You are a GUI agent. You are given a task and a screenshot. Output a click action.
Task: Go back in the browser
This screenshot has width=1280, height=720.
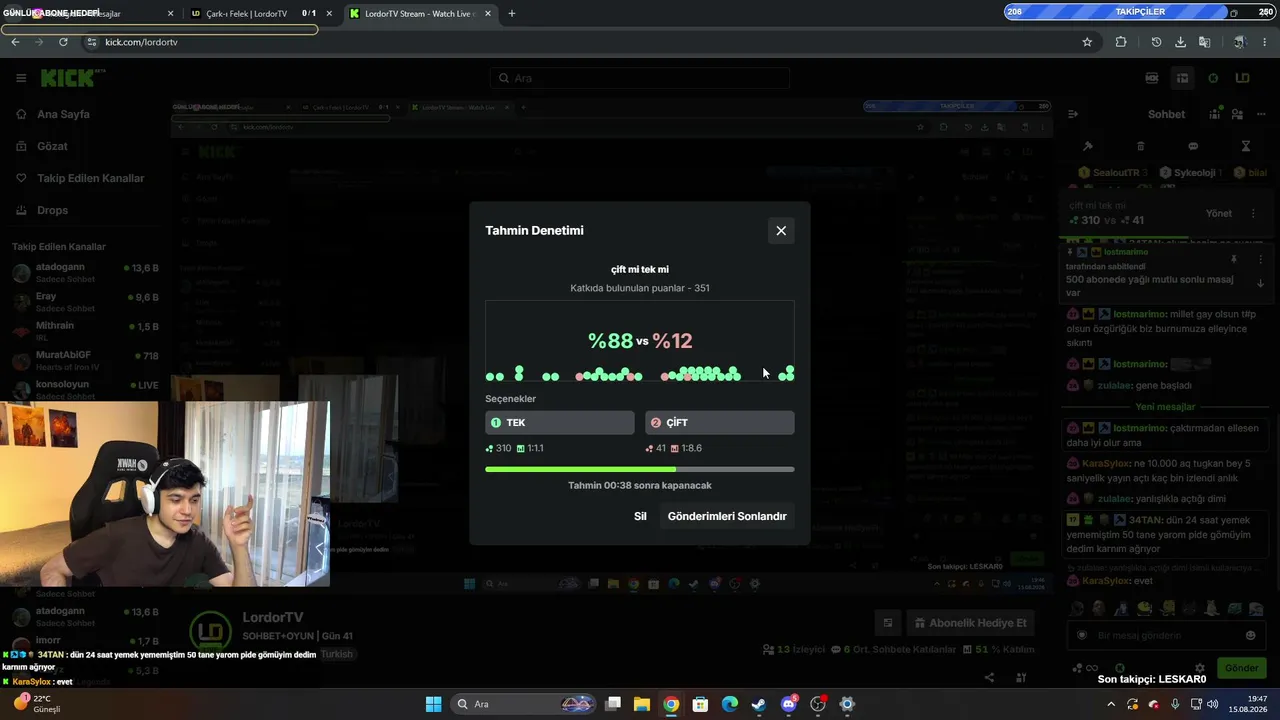pyautogui.click(x=15, y=42)
